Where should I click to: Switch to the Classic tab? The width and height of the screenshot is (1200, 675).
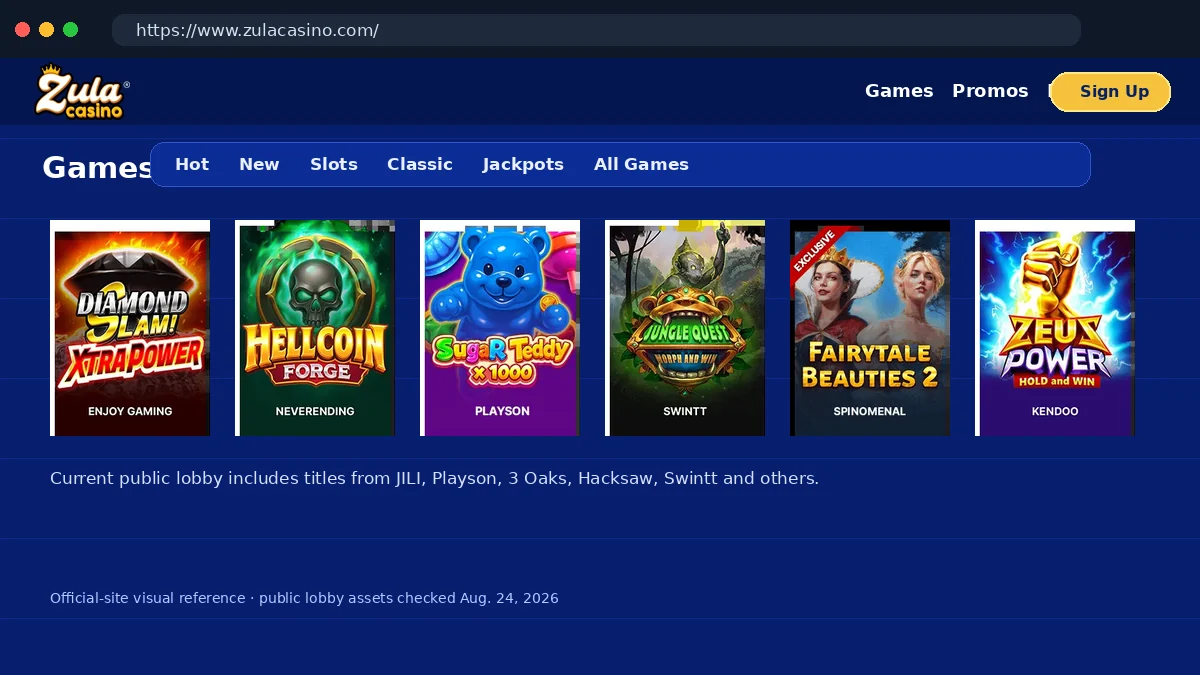pos(420,164)
